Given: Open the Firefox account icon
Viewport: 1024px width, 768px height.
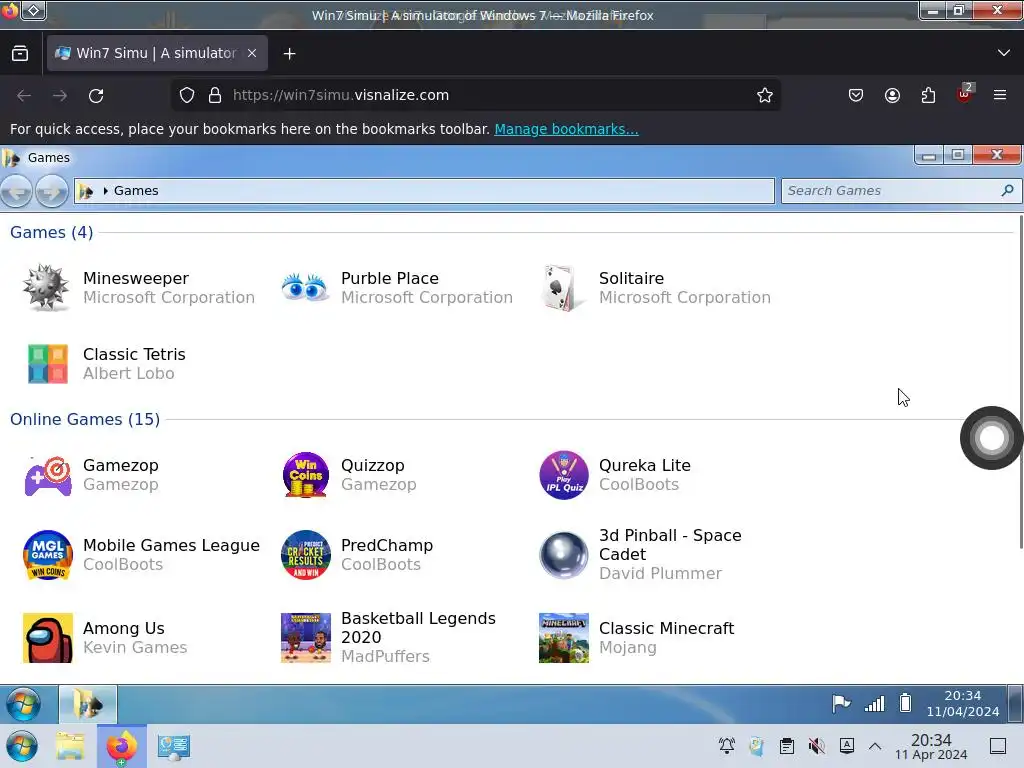Looking at the screenshot, I should pyautogui.click(x=892, y=95).
